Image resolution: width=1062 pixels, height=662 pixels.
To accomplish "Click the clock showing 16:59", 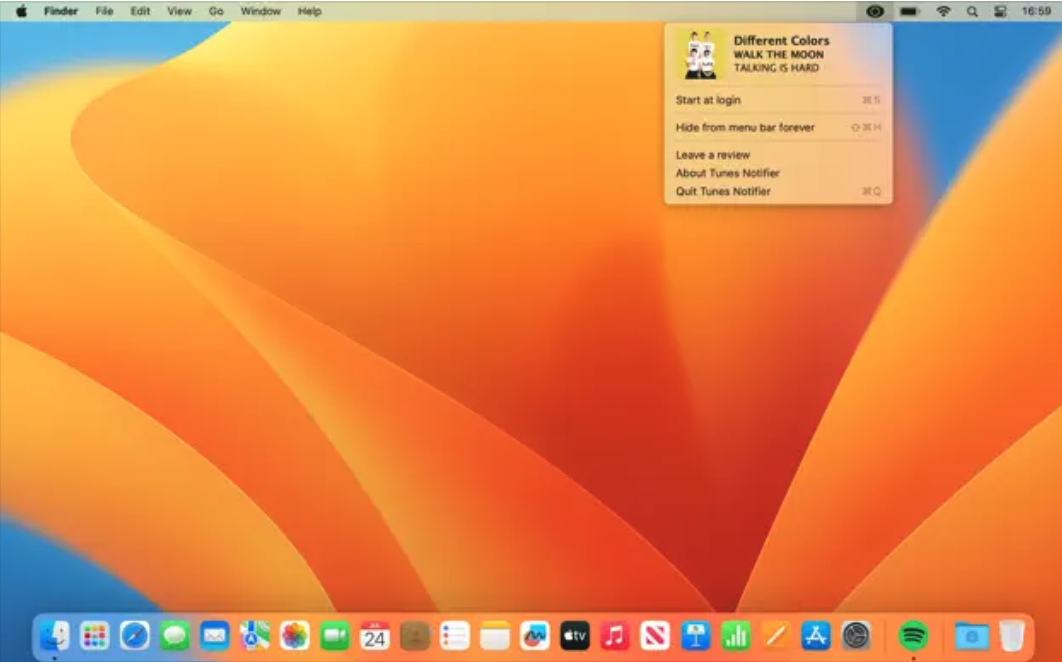I will tap(1035, 11).
